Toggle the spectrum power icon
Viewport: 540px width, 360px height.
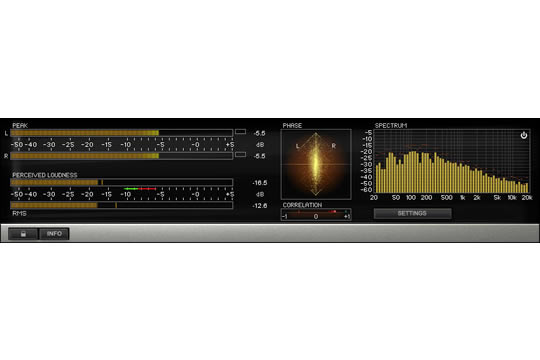523,135
